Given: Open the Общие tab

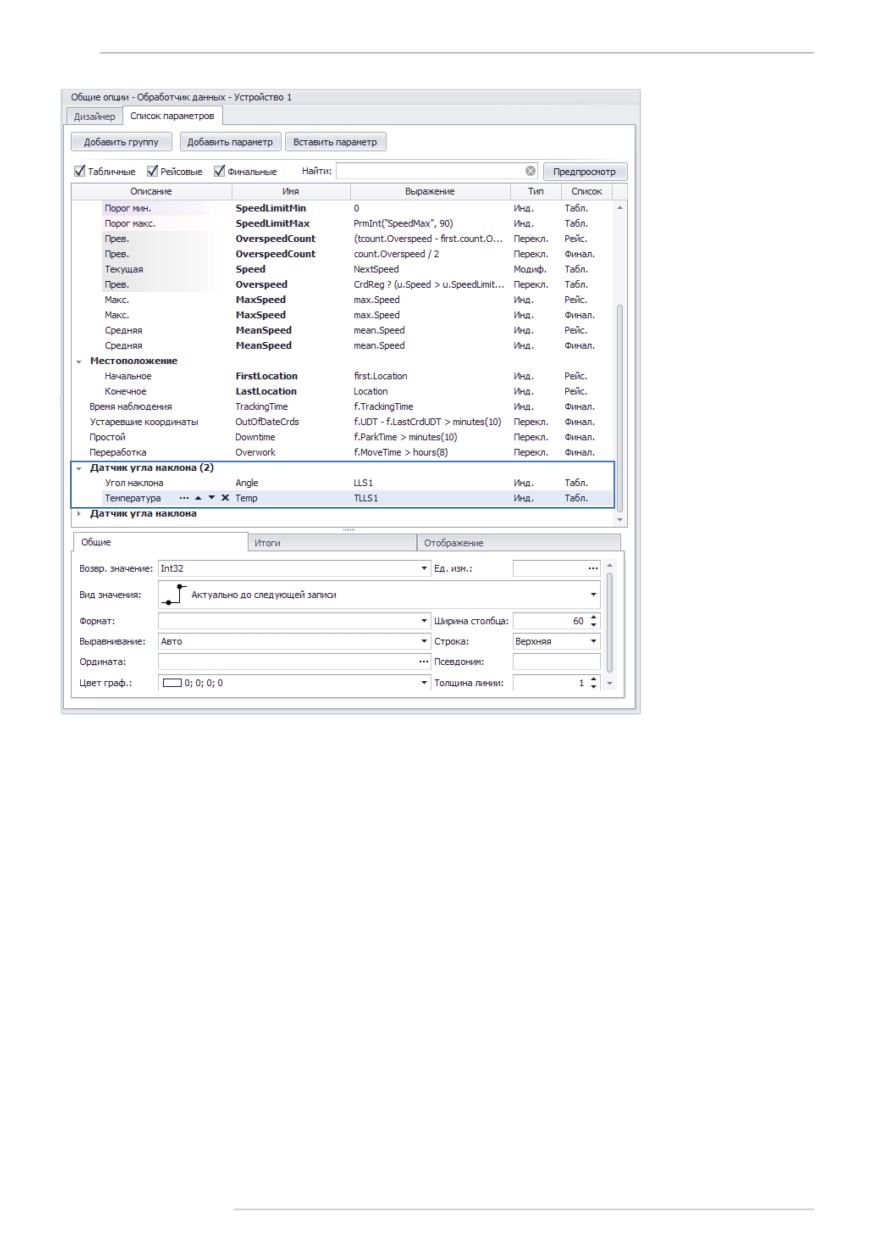Looking at the screenshot, I should 160,542.
